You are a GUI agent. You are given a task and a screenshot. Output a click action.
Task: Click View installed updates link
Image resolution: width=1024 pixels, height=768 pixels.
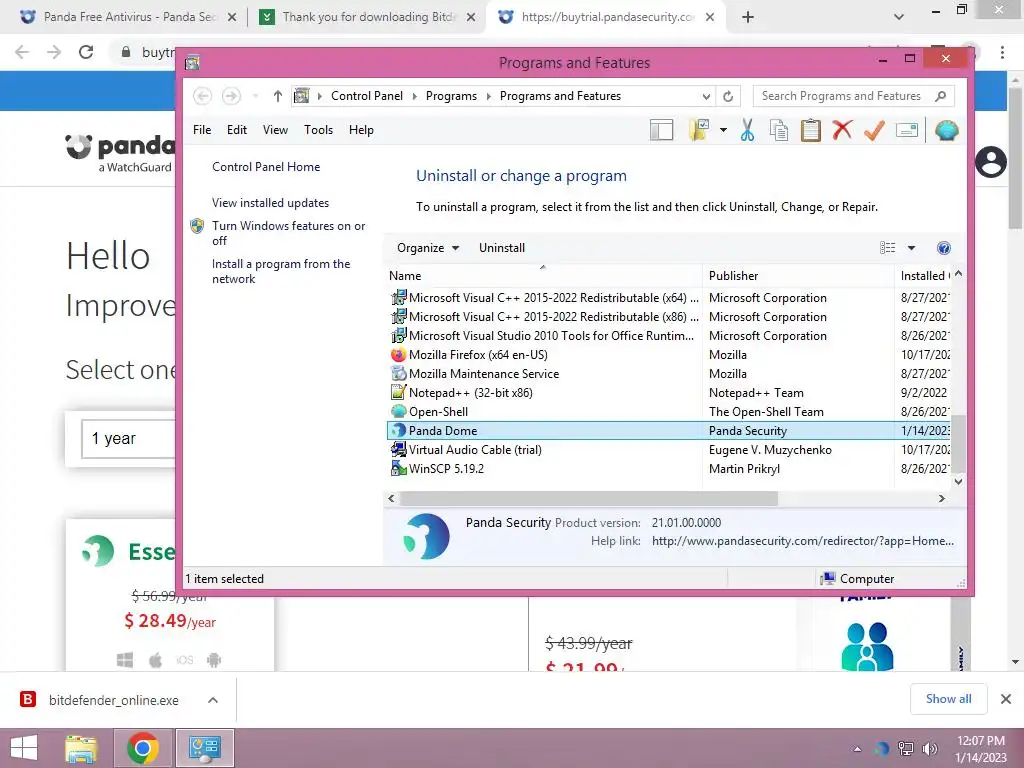[270, 203]
